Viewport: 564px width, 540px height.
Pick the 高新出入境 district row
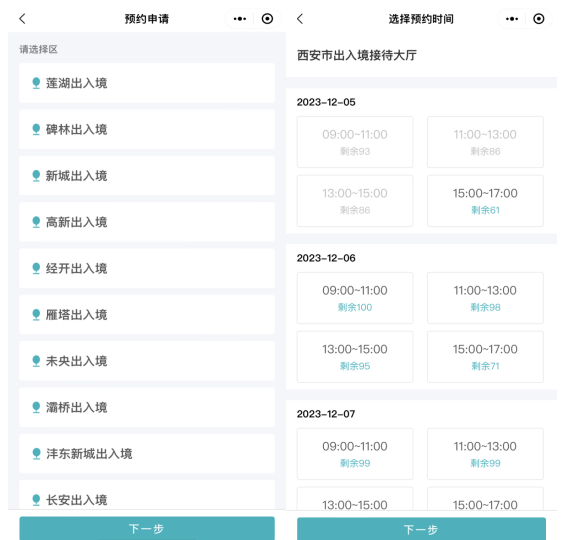pos(147,222)
